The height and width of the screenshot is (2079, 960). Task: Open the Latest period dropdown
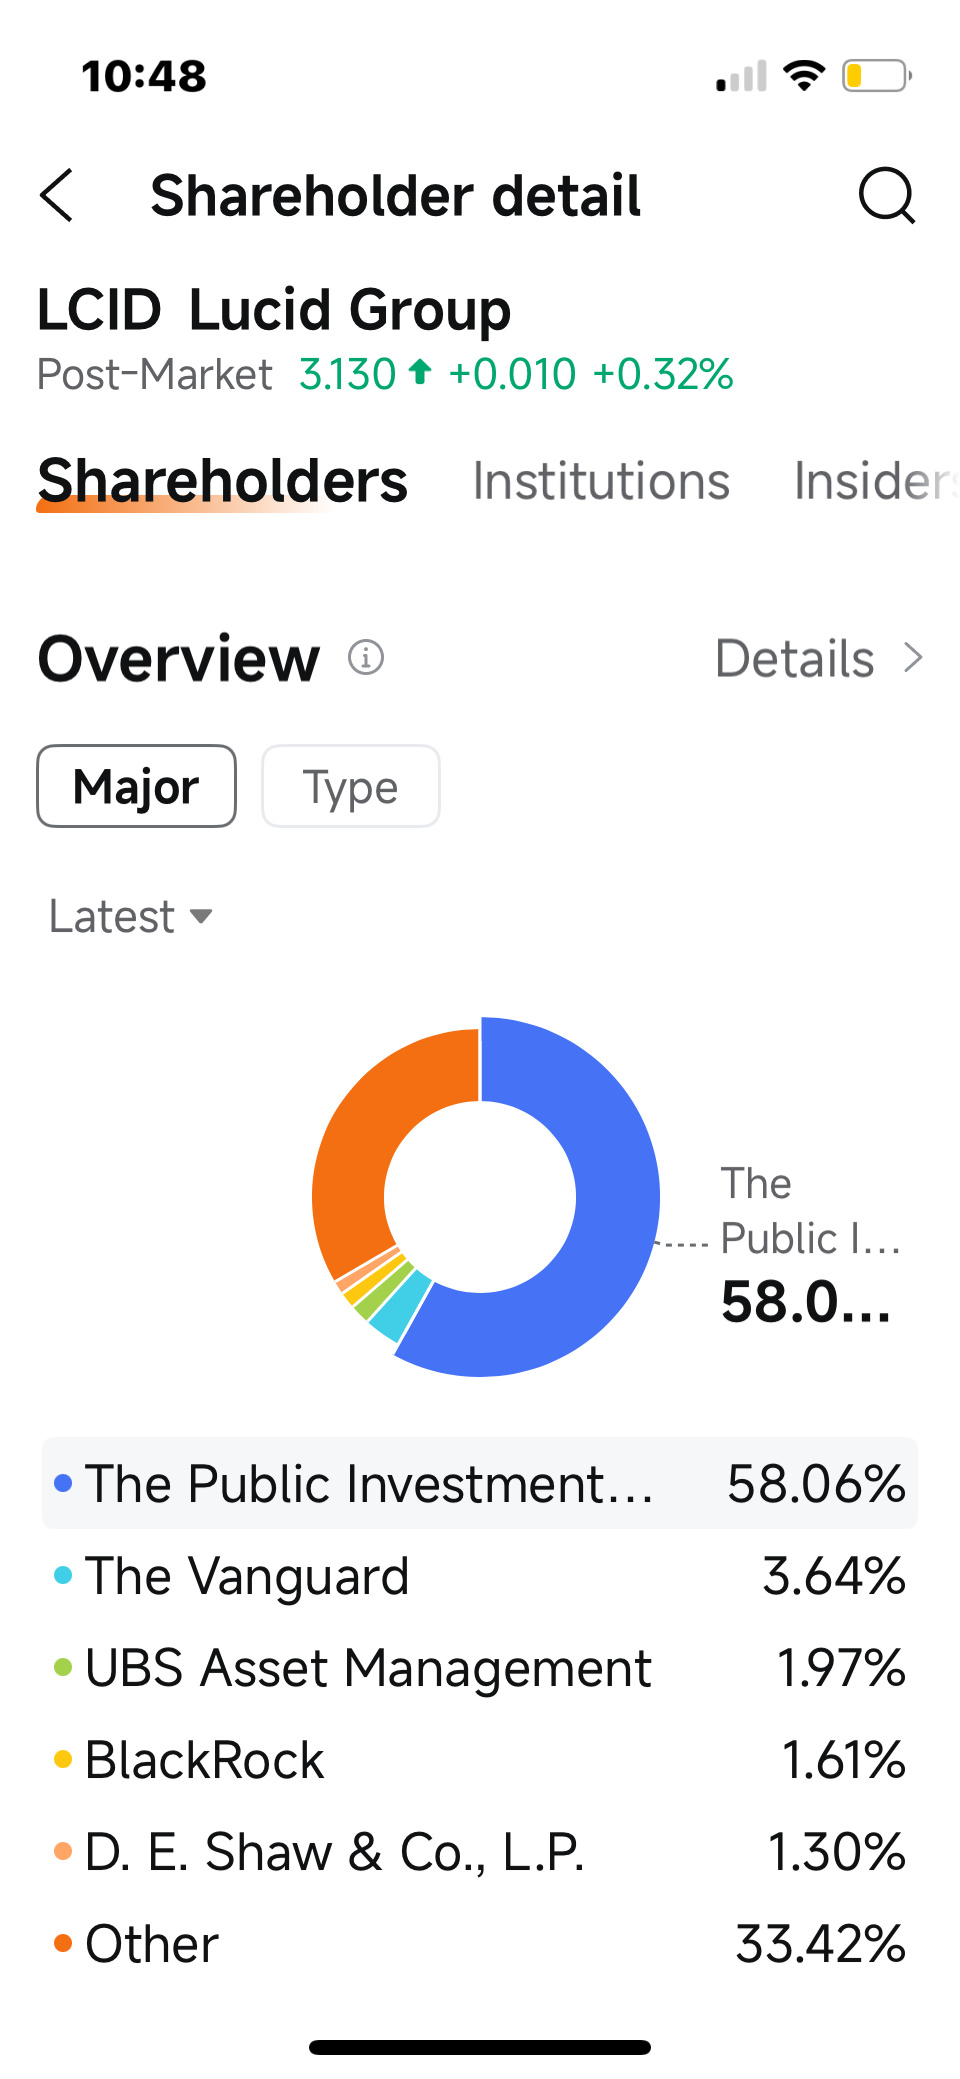click(x=131, y=916)
